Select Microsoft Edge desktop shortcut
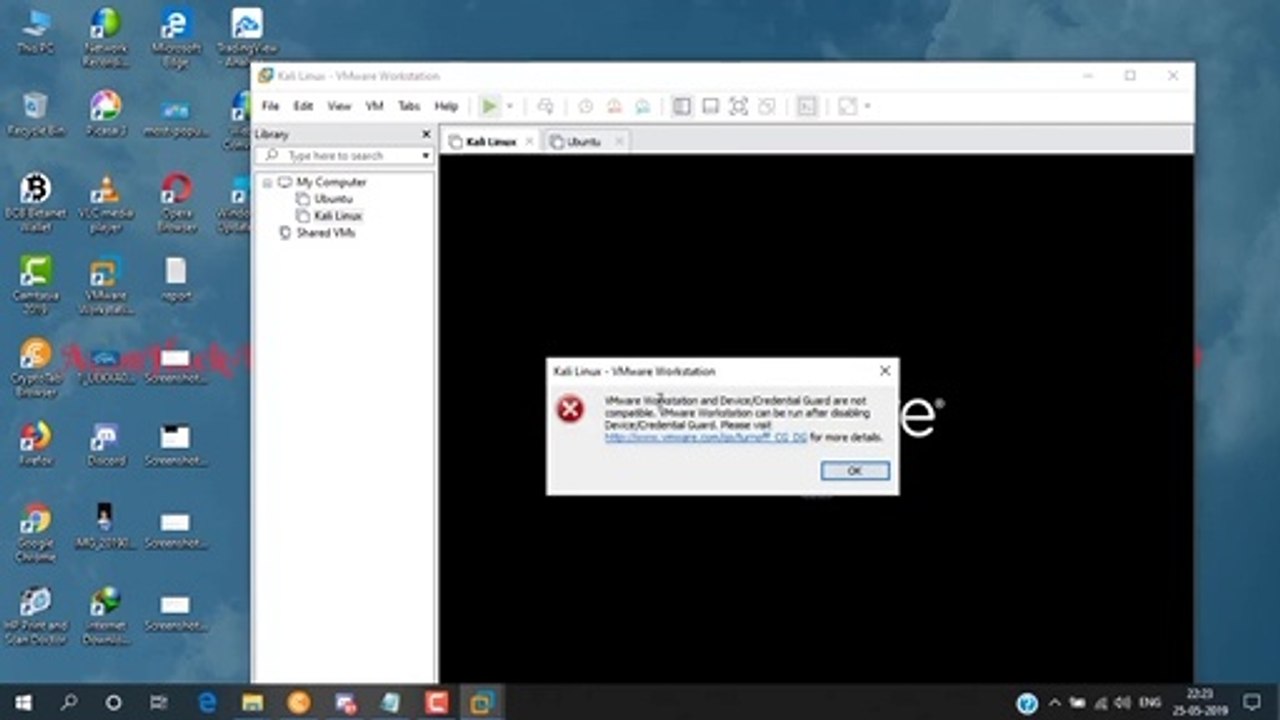This screenshot has width=1280, height=720. pyautogui.click(x=175, y=36)
